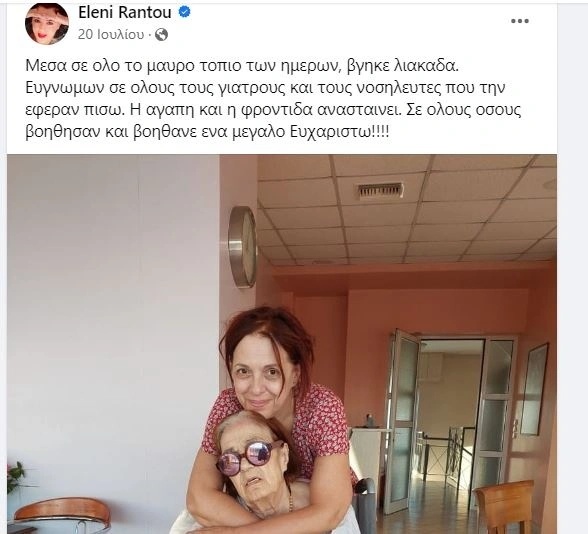Click the line starting with Ευγνωμων σε ολους
The width and height of the screenshot is (588, 534).
coord(266,88)
